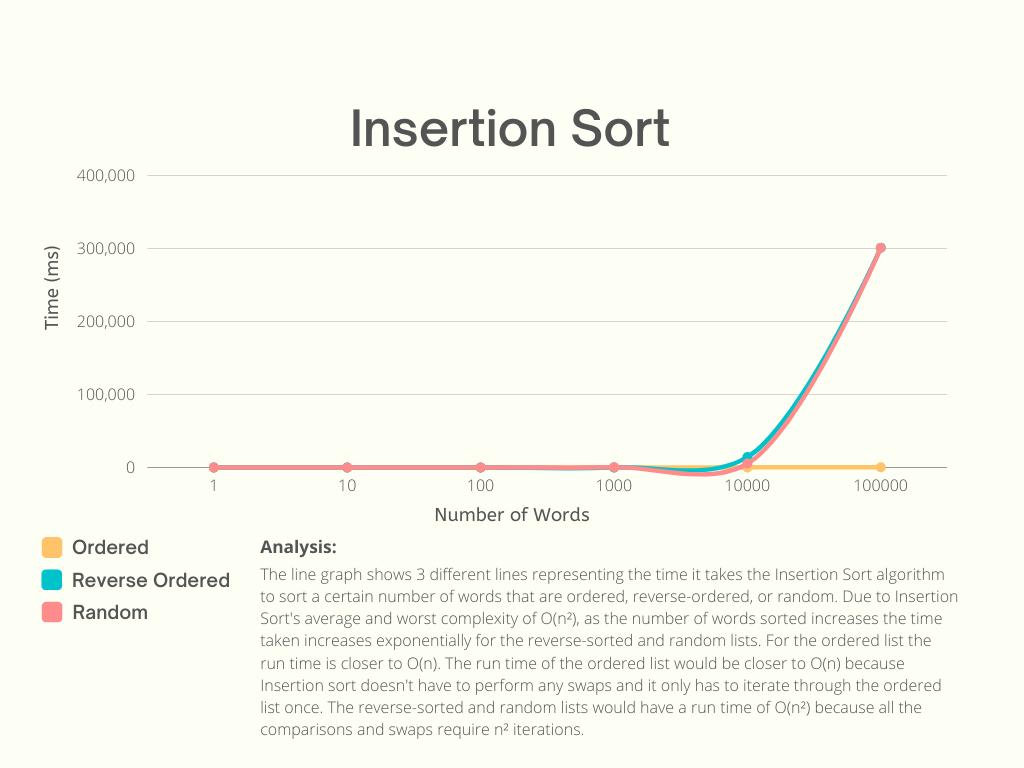
Task: Click the data point at 100 words
Action: [x=480, y=468]
